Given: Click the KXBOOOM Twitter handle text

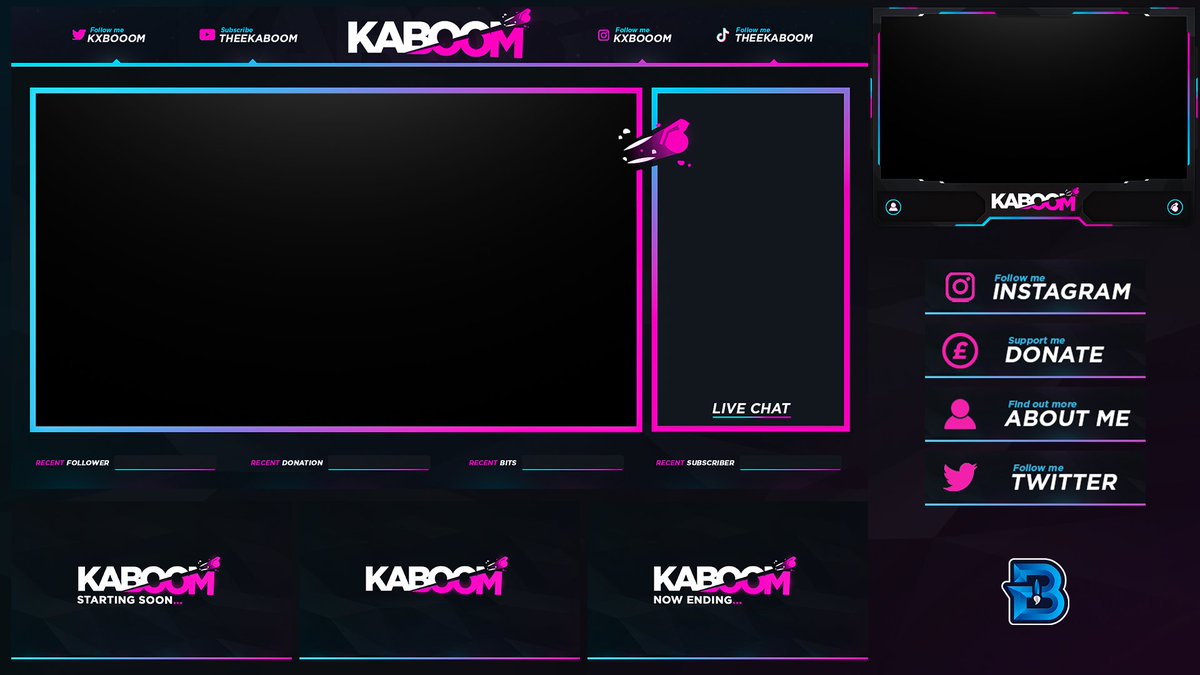Looking at the screenshot, I should (117, 38).
